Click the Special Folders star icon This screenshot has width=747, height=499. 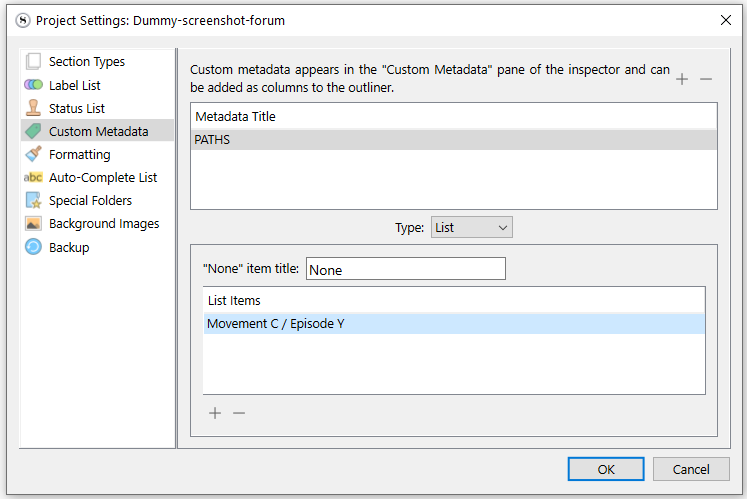point(33,200)
